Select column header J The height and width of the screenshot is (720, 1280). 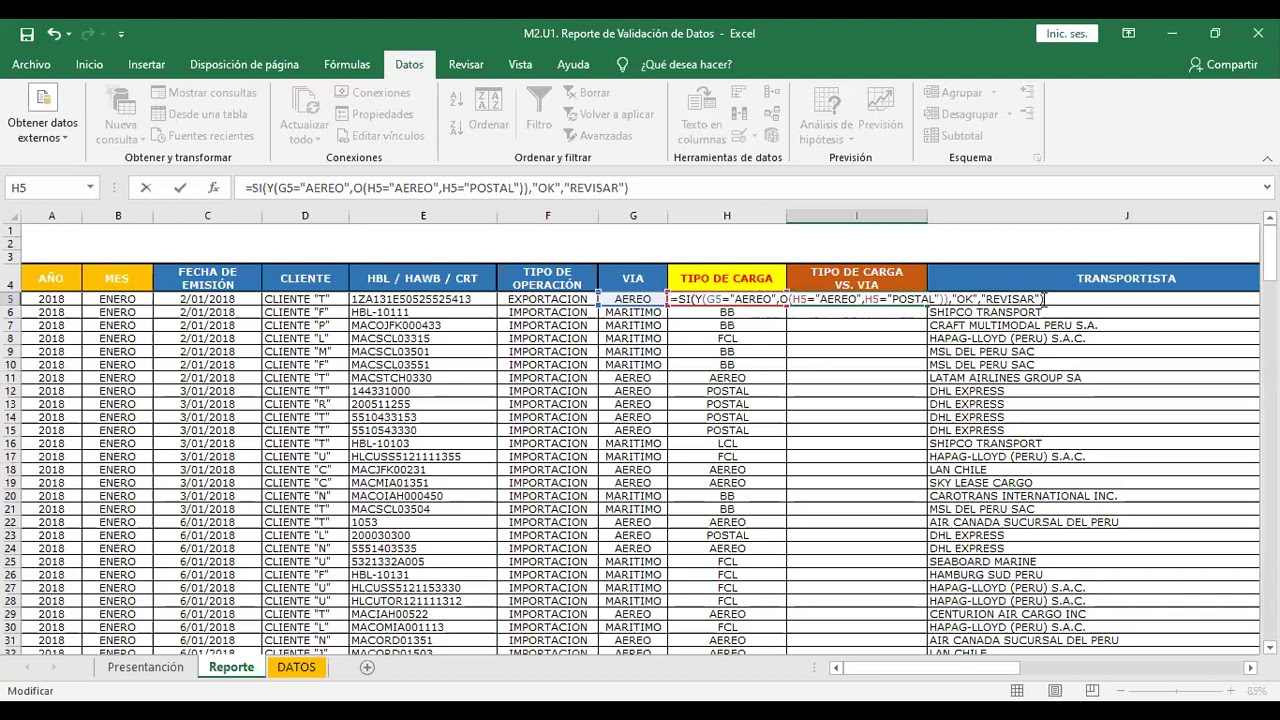click(x=1126, y=216)
